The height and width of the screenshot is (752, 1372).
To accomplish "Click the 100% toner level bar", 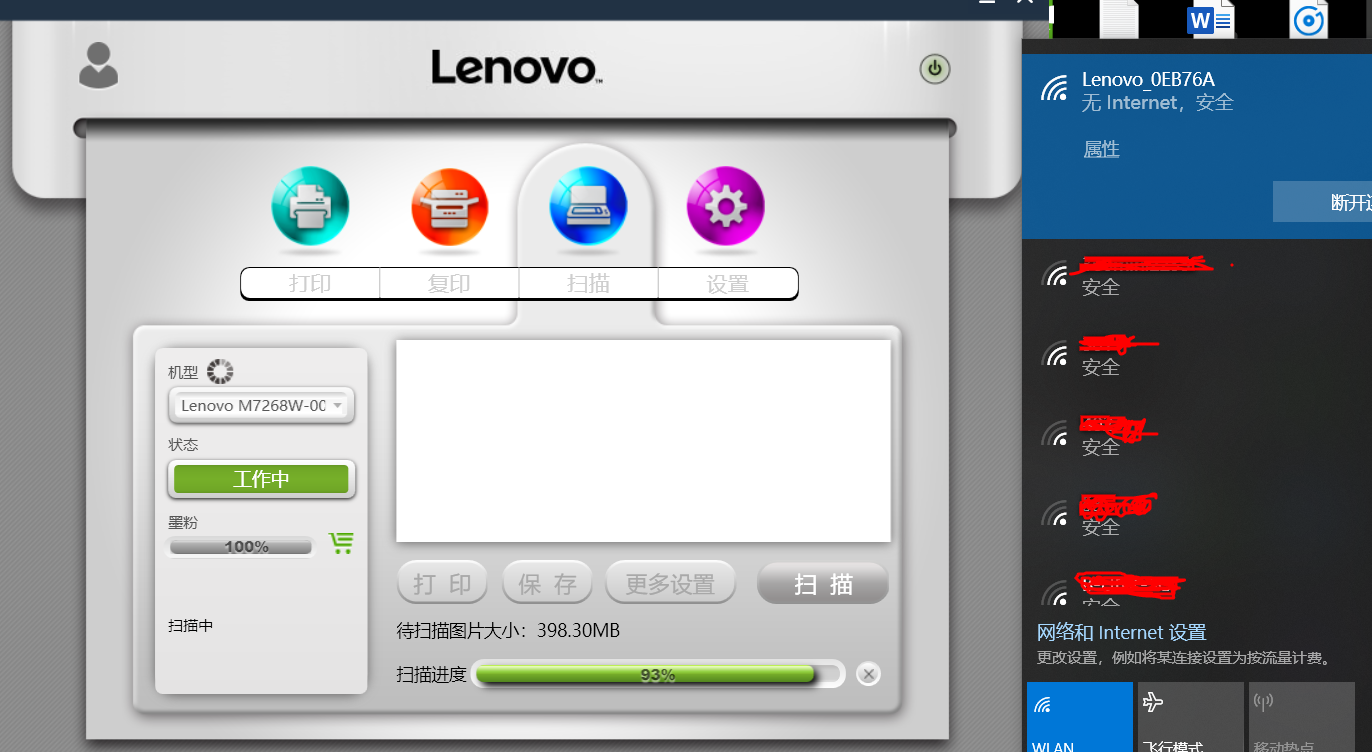I will [x=241, y=547].
